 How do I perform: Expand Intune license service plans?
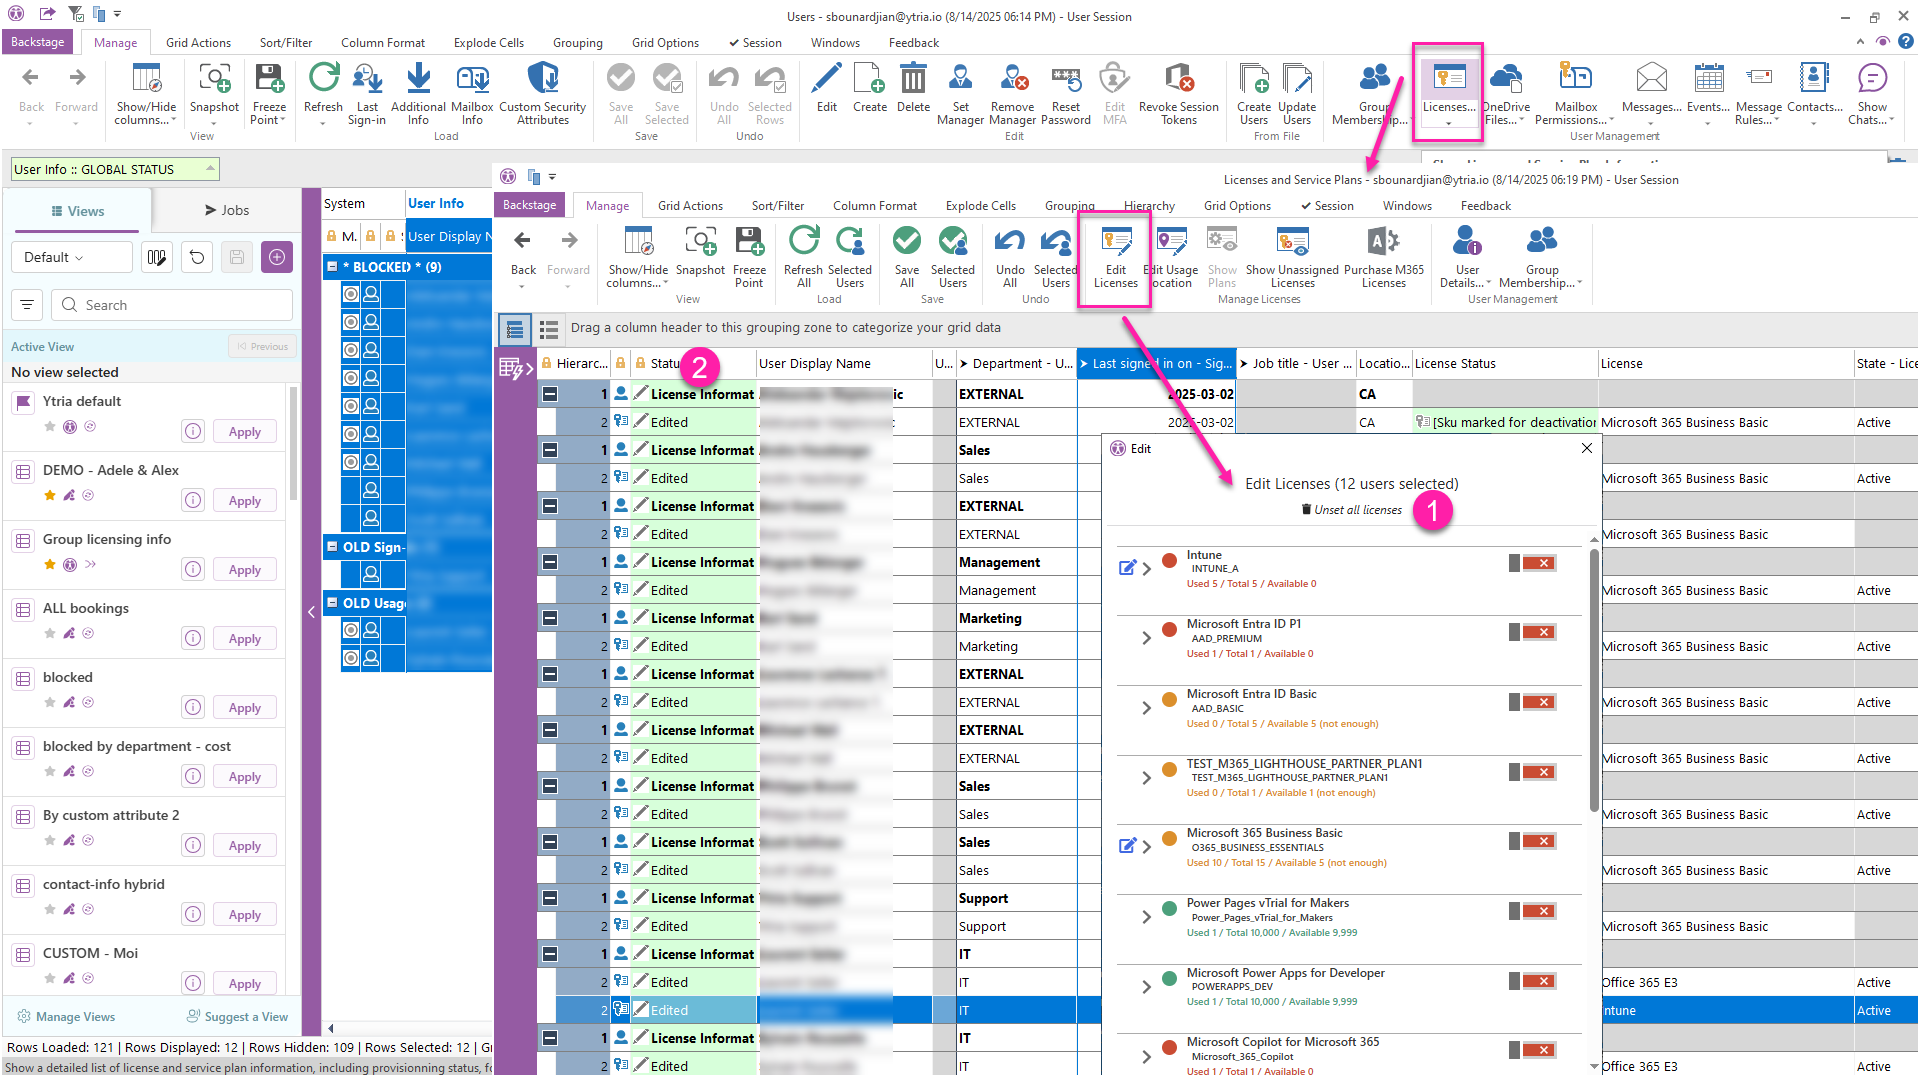point(1147,568)
